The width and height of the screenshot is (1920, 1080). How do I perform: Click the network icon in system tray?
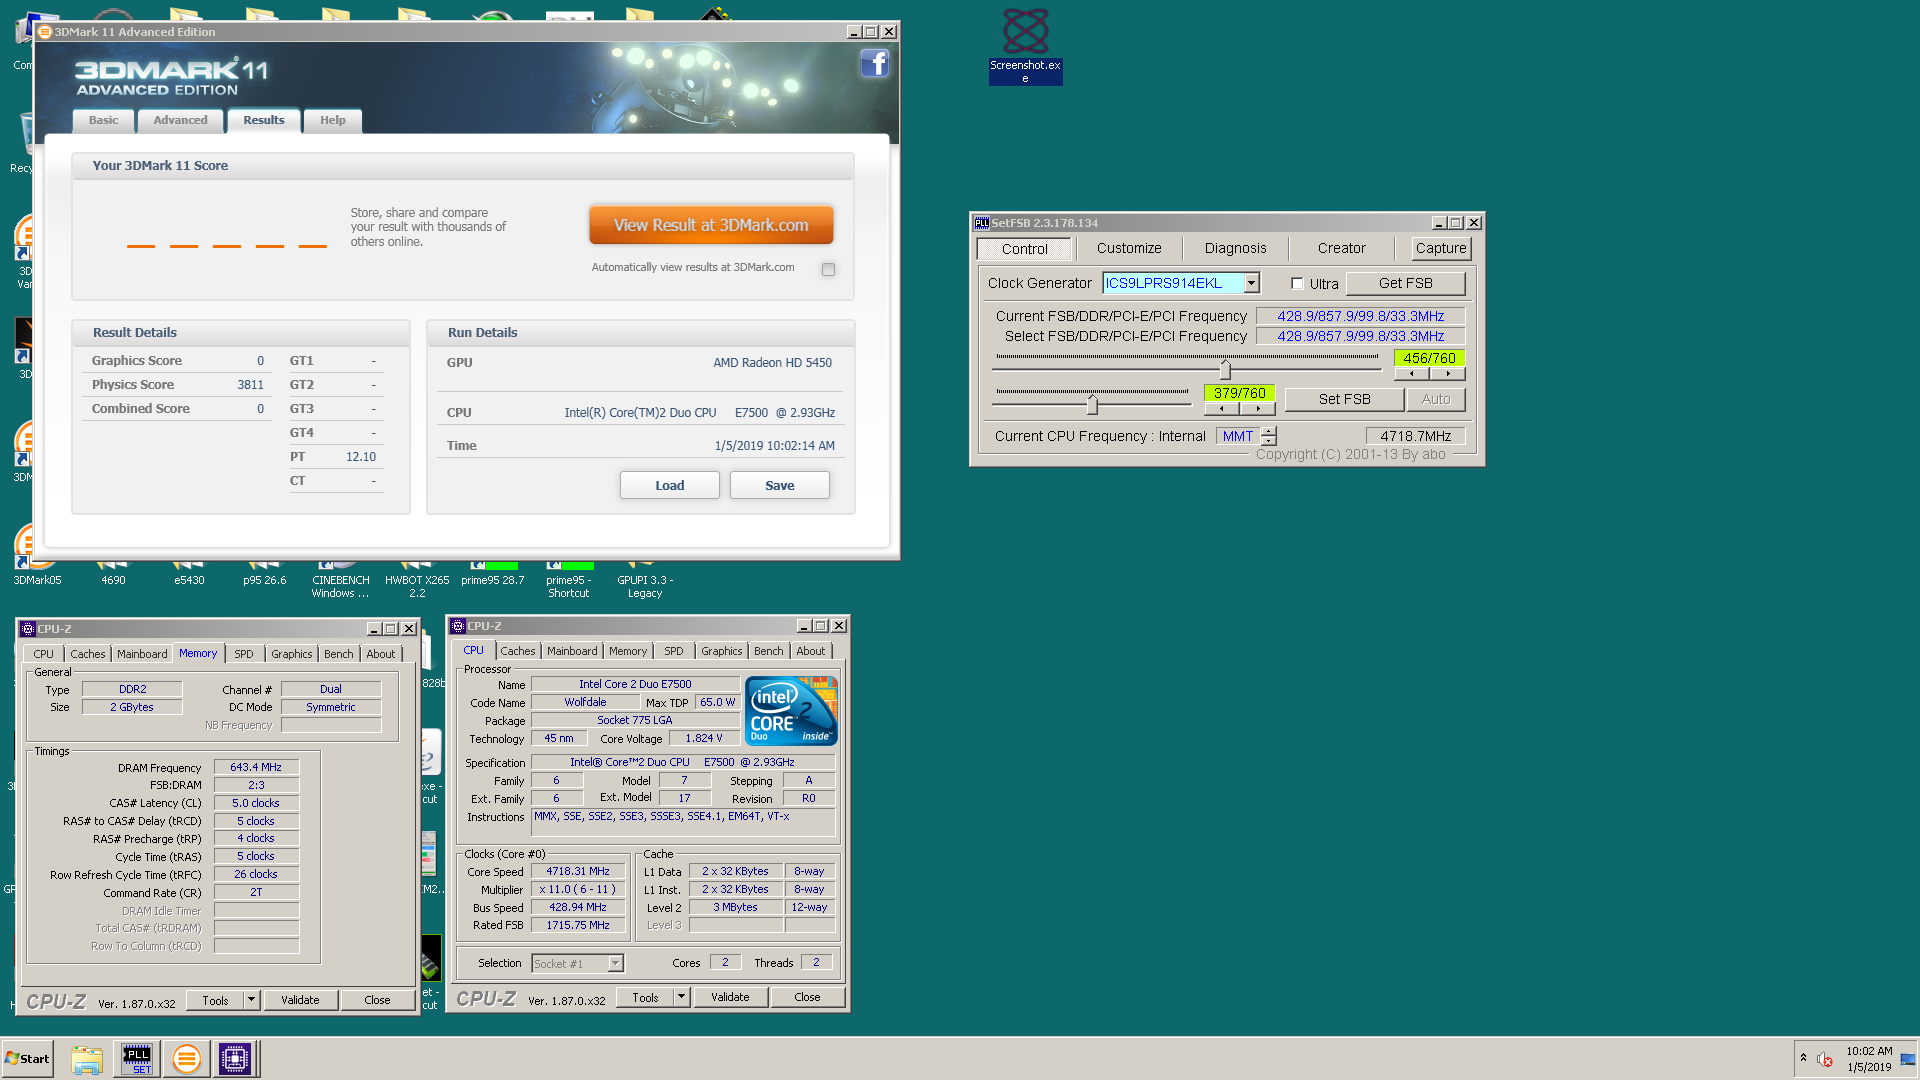[x=1908, y=1059]
